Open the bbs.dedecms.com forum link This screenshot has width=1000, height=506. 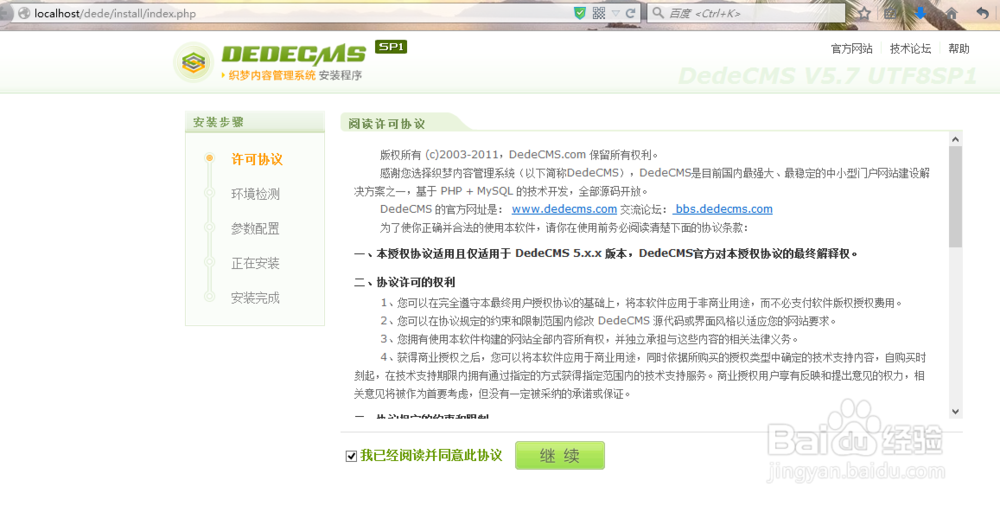723,209
